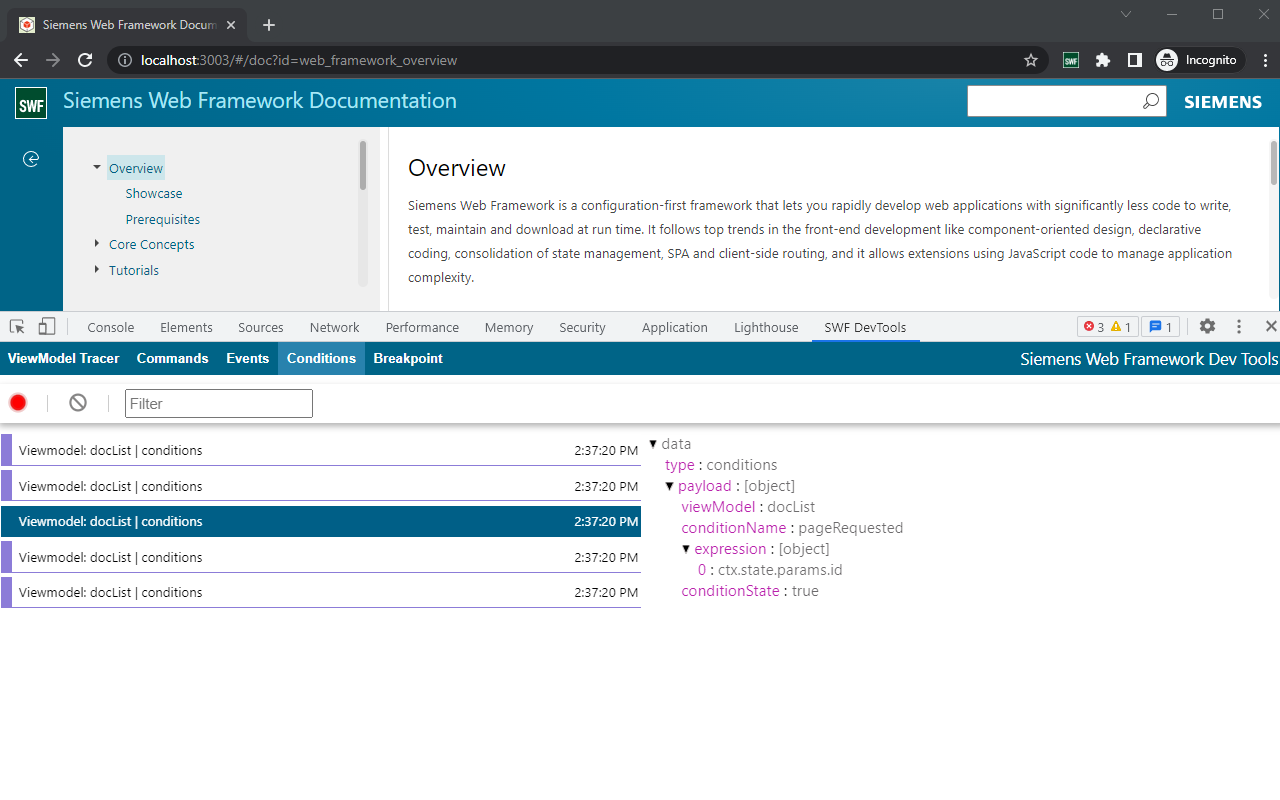The image size is (1280, 800).
Task: Go forward in browser history
Action: pos(53,60)
